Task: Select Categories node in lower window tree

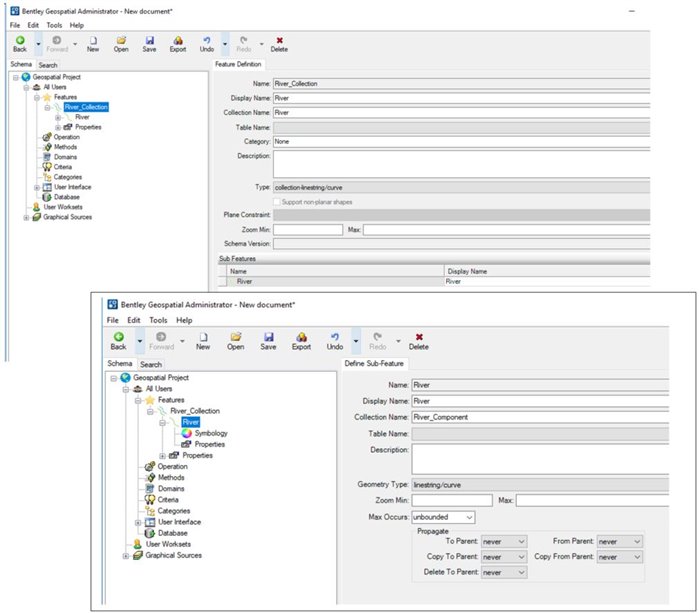Action: pos(174,511)
